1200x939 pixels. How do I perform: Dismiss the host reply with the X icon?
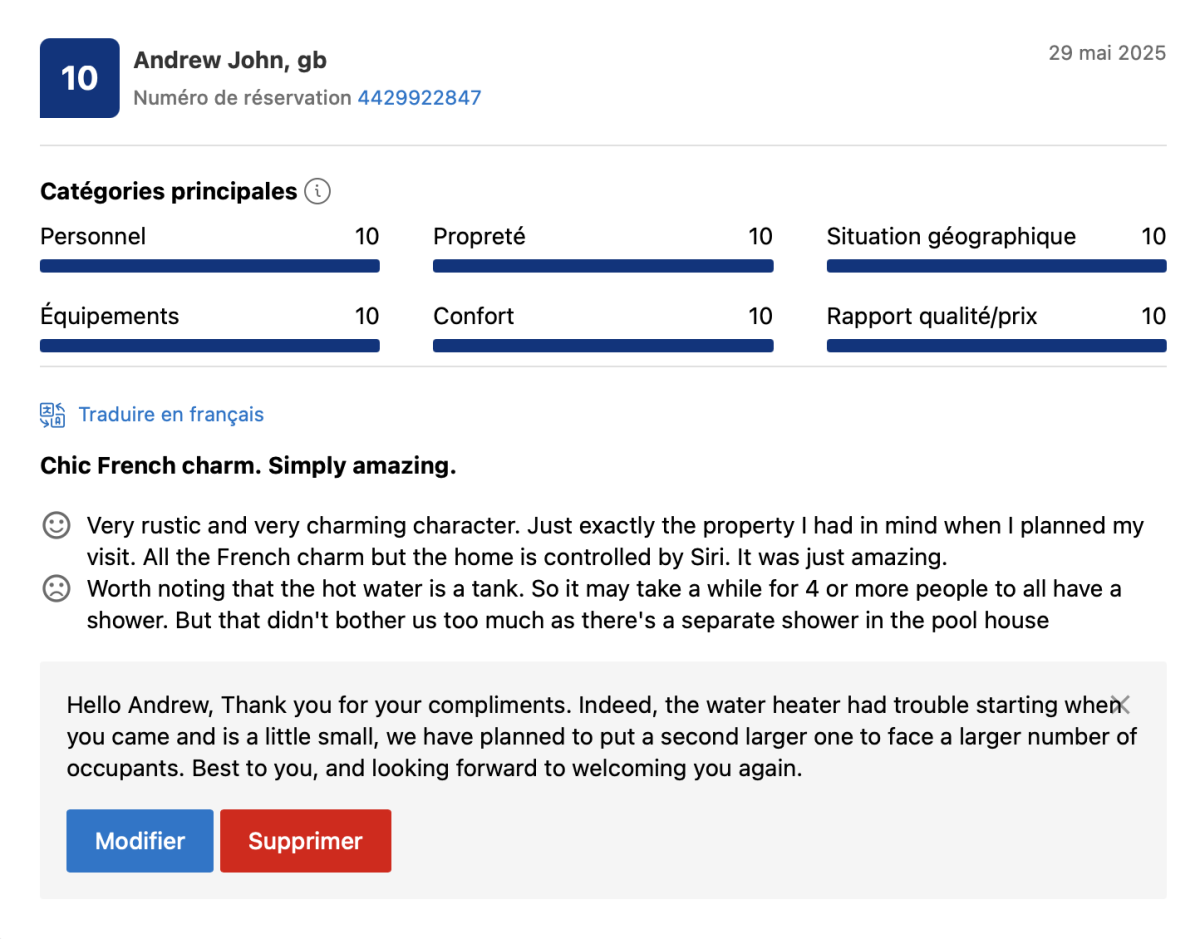pyautogui.click(x=1121, y=704)
